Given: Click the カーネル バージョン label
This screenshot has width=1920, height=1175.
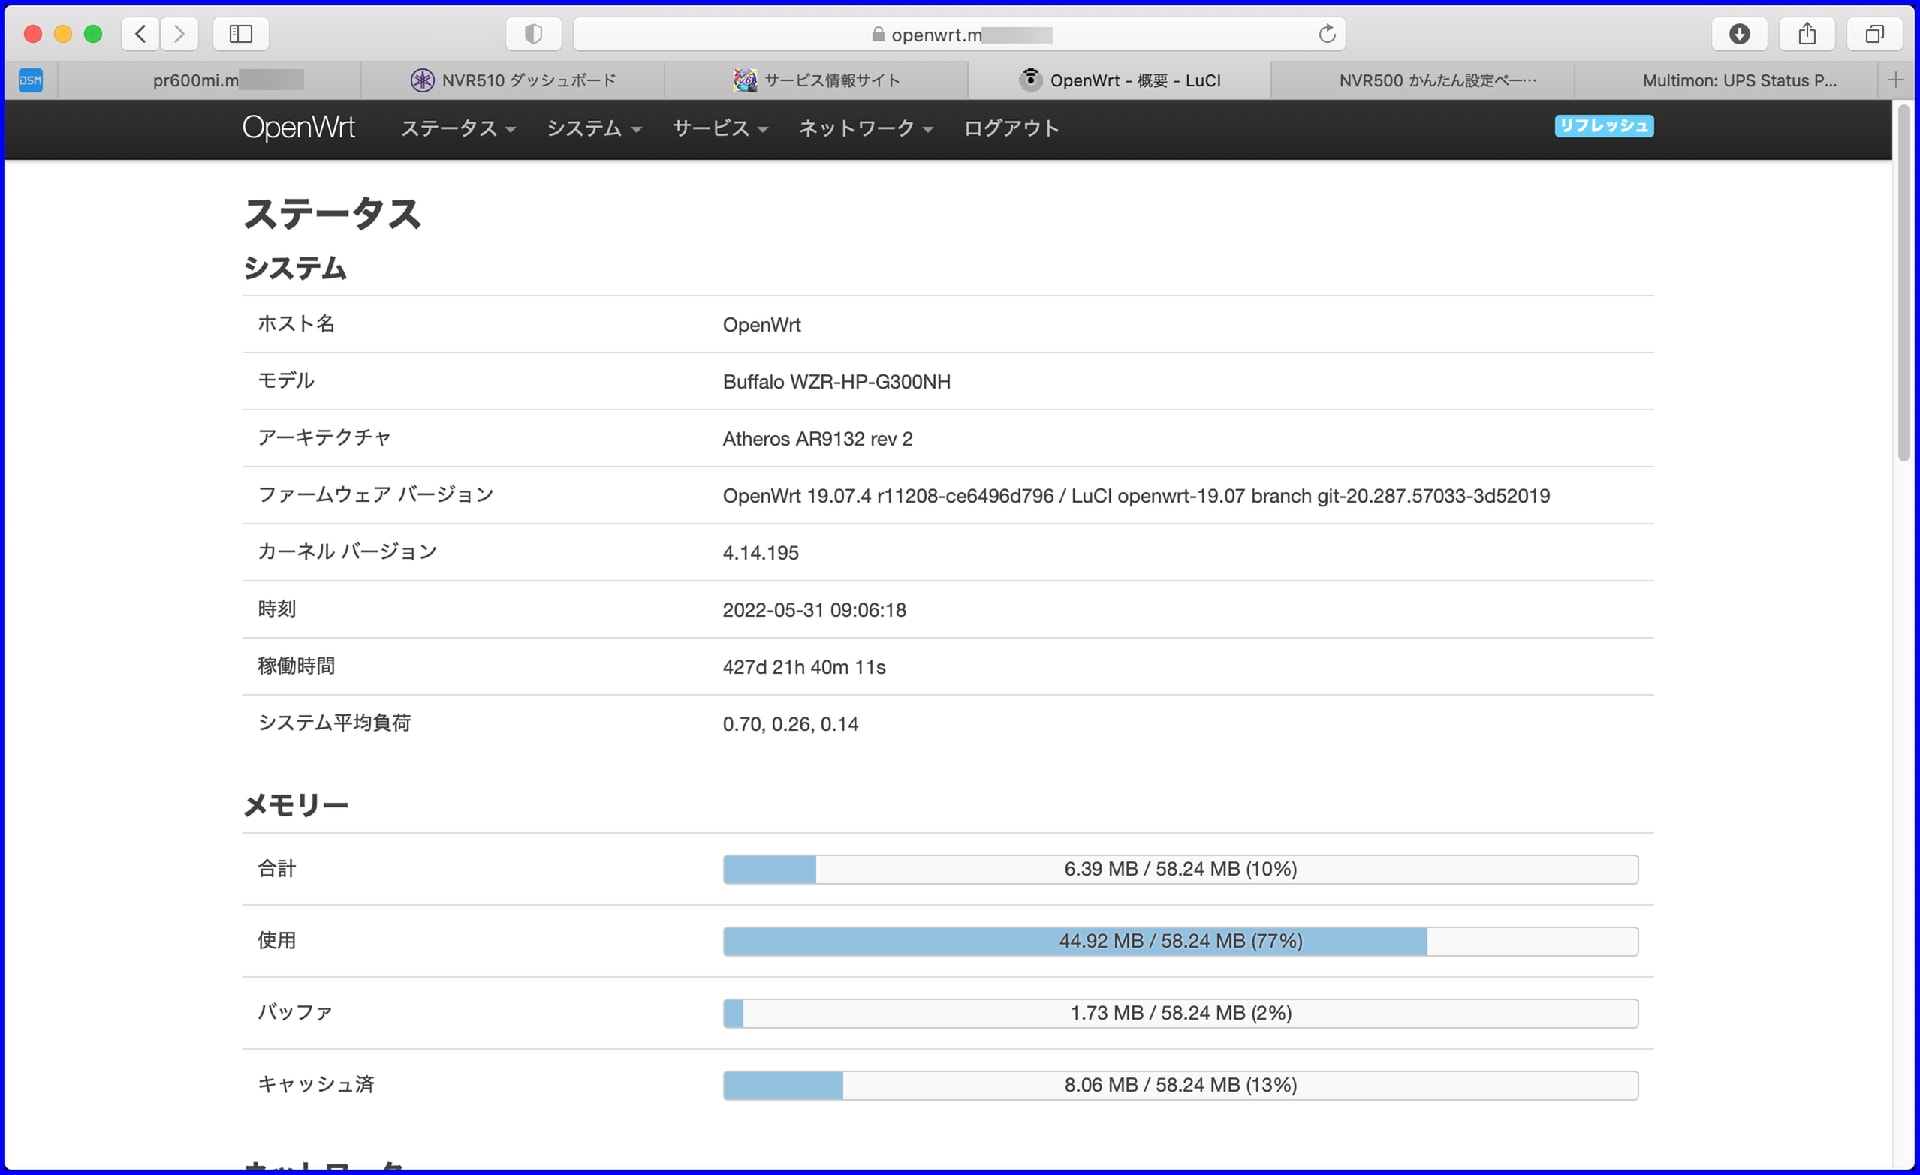Looking at the screenshot, I should pos(347,552).
